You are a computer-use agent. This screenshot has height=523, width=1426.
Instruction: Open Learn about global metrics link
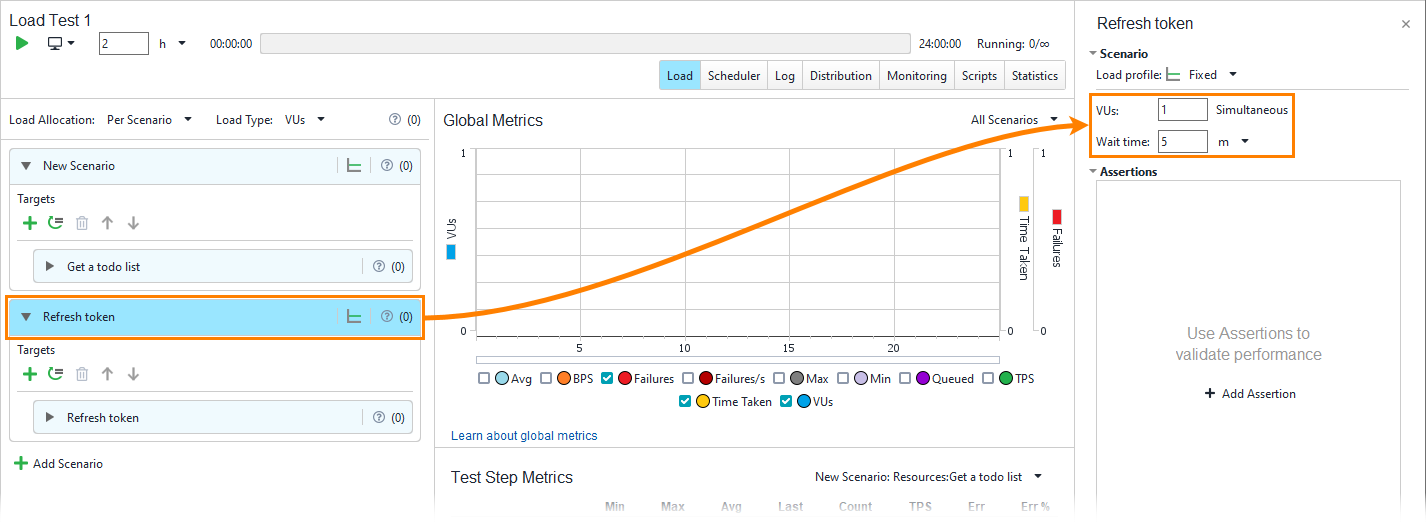(x=524, y=436)
